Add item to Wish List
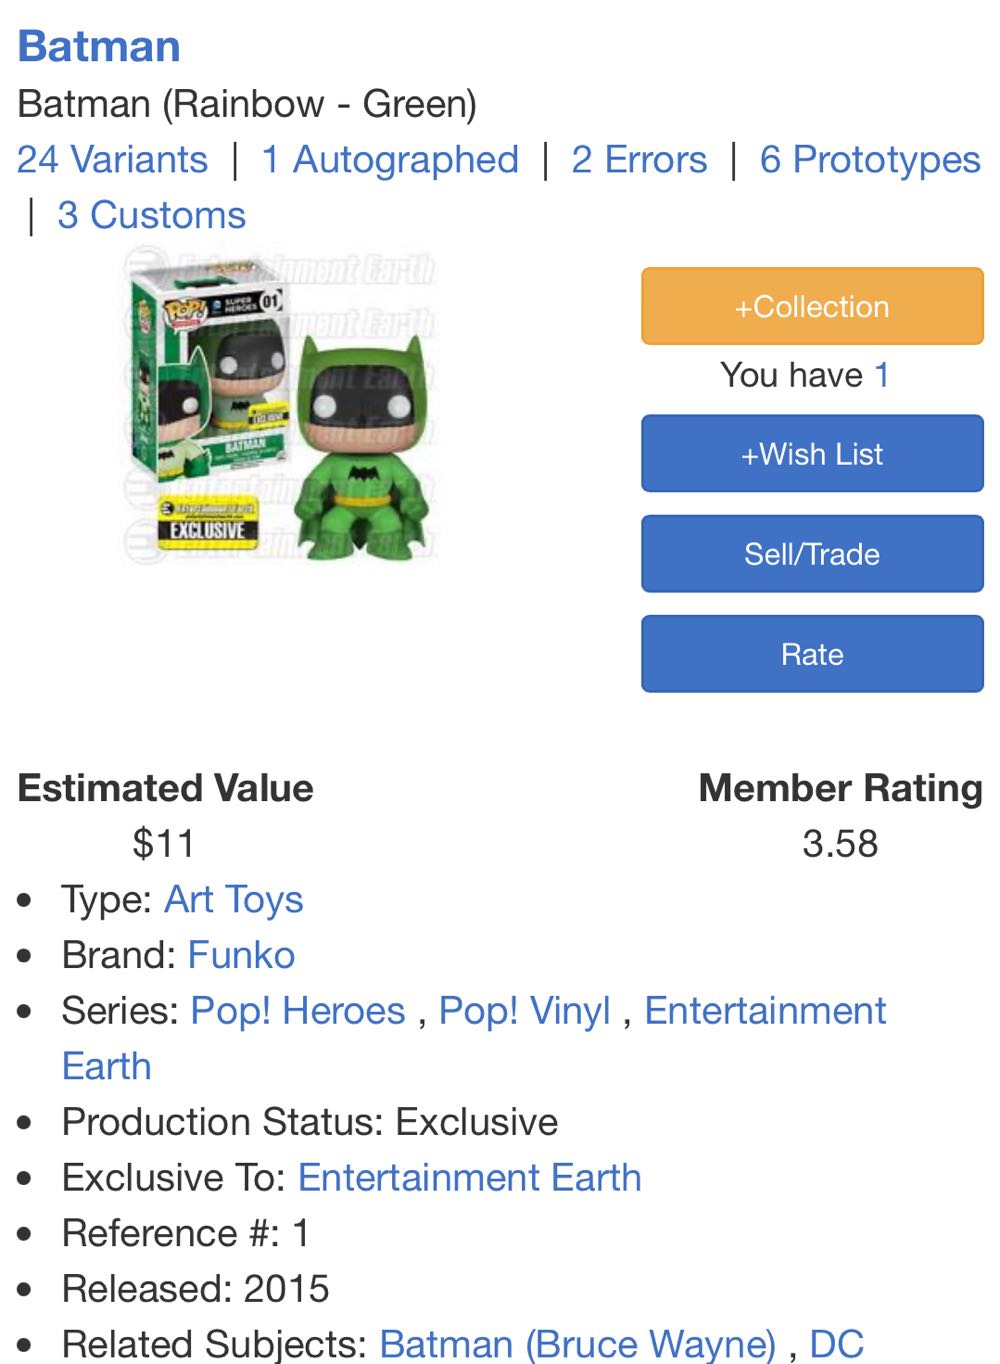 click(x=811, y=454)
